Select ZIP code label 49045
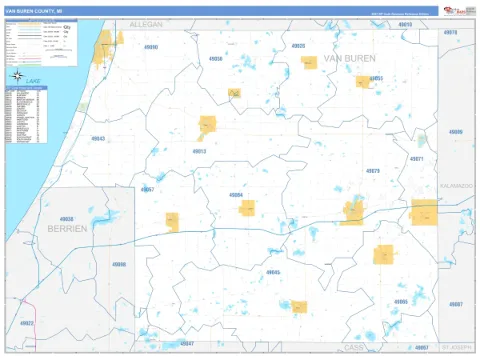This screenshot has width=480, height=360. (x=273, y=272)
